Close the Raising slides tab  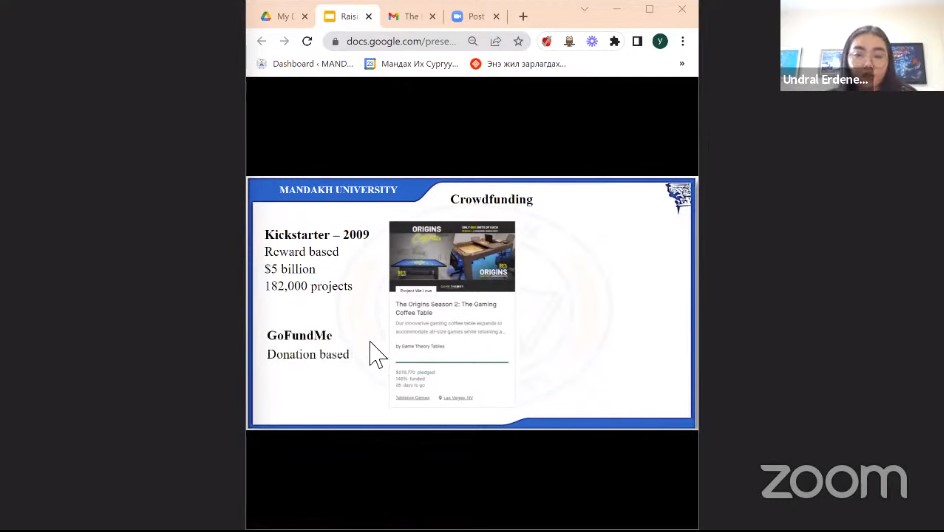(368, 16)
